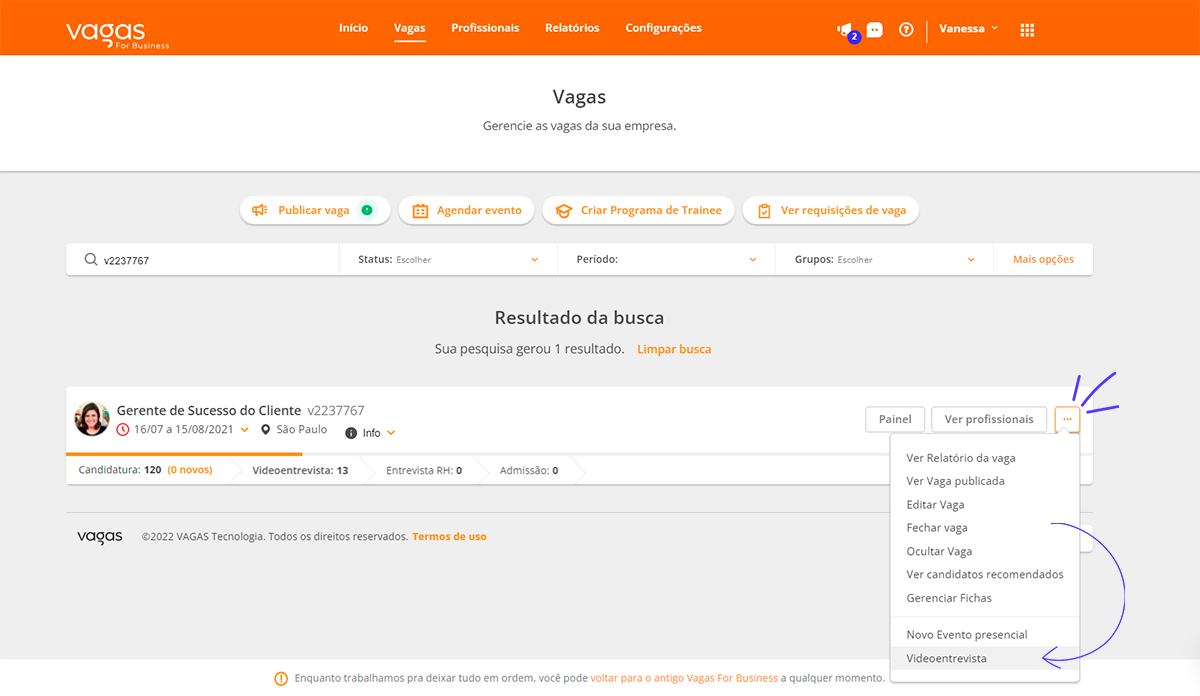Click the Mais opções link
Image resolution: width=1200 pixels, height=696 pixels.
click(1043, 259)
